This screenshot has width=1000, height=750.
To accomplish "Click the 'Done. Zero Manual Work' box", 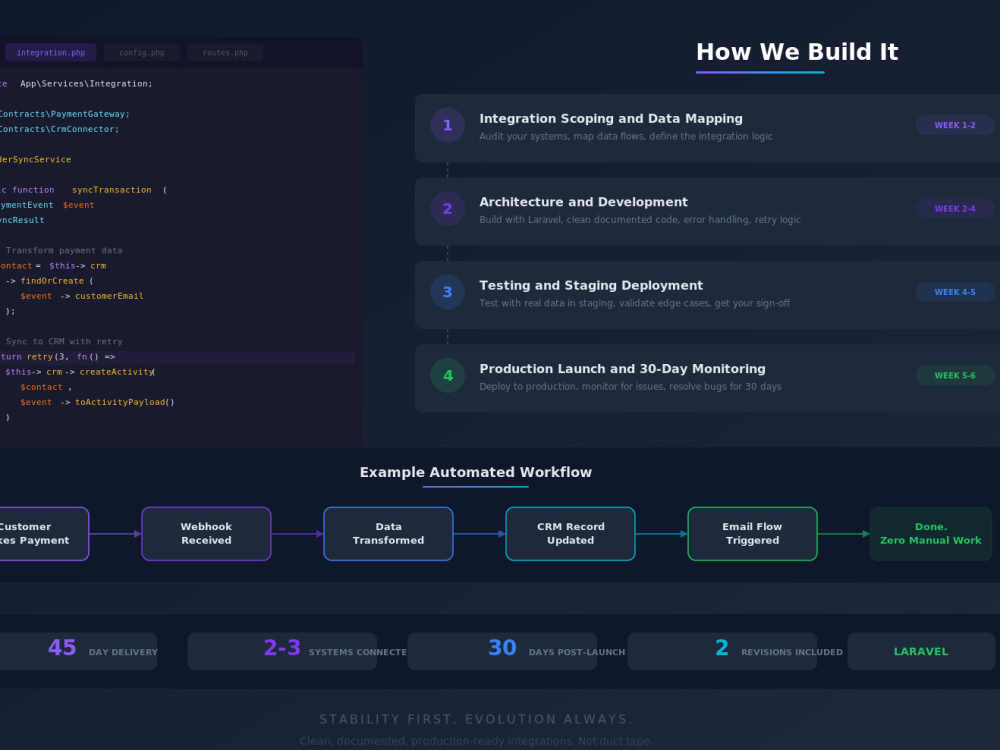I will (930, 534).
